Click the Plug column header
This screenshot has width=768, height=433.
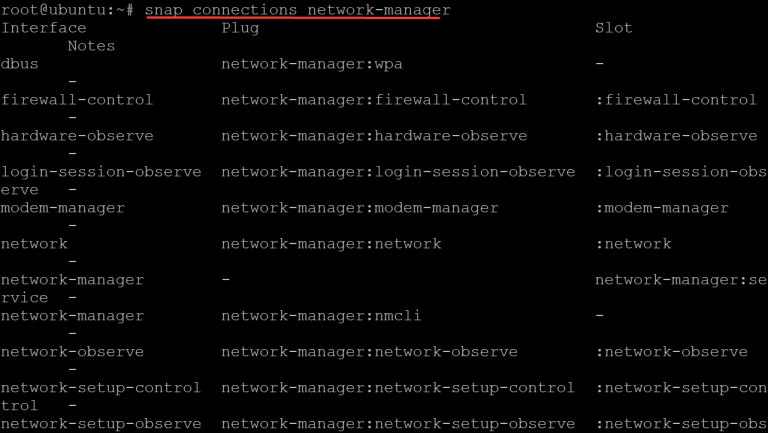point(240,28)
